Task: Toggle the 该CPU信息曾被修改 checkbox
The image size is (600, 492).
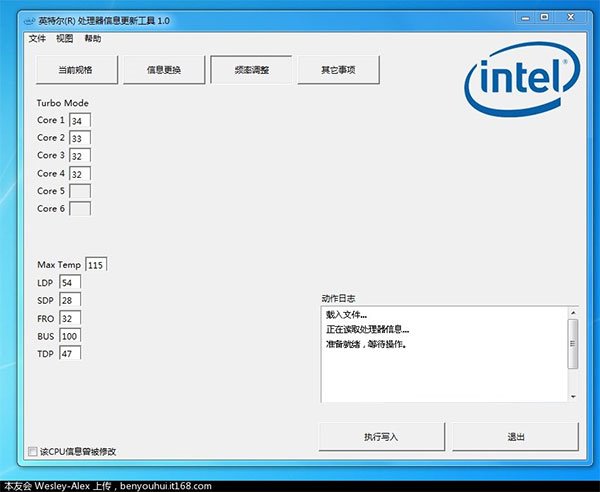Action: 33,451
